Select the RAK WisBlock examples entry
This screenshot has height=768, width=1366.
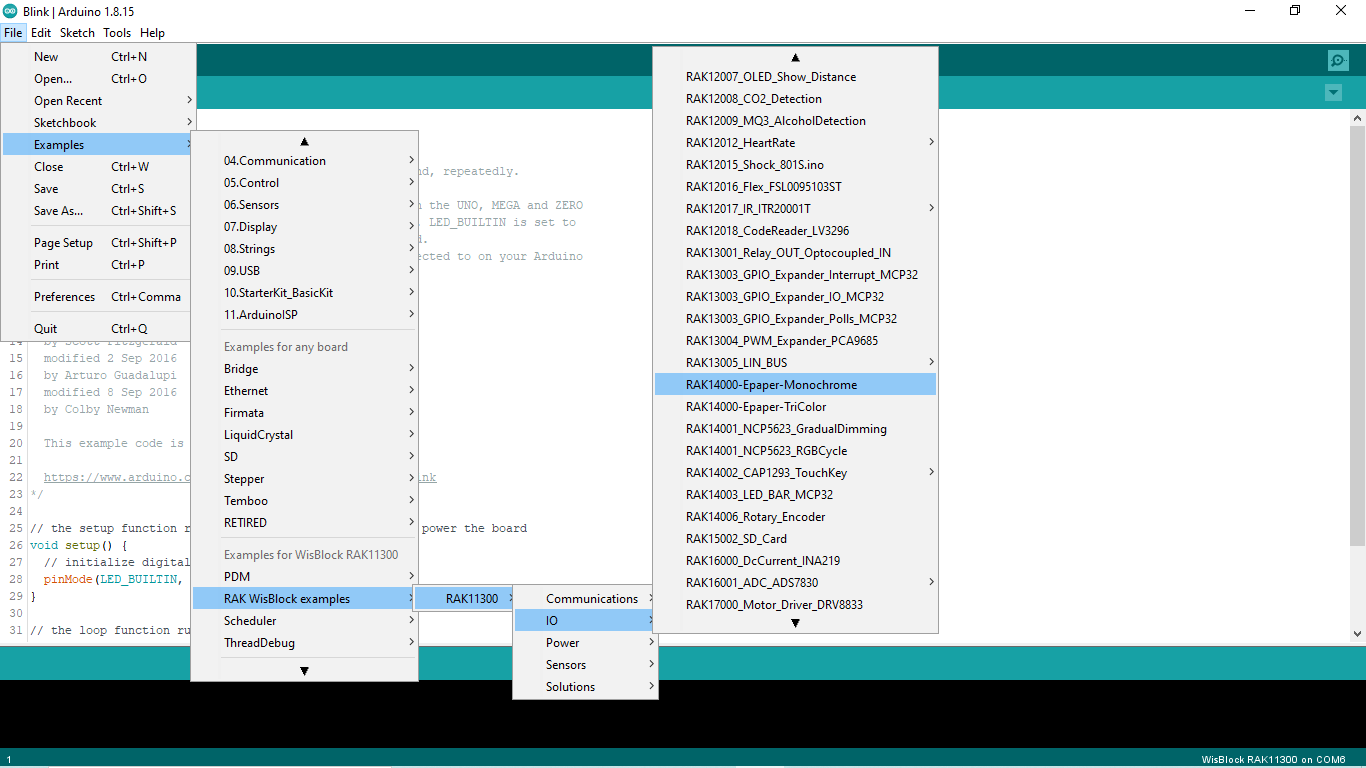304,599
